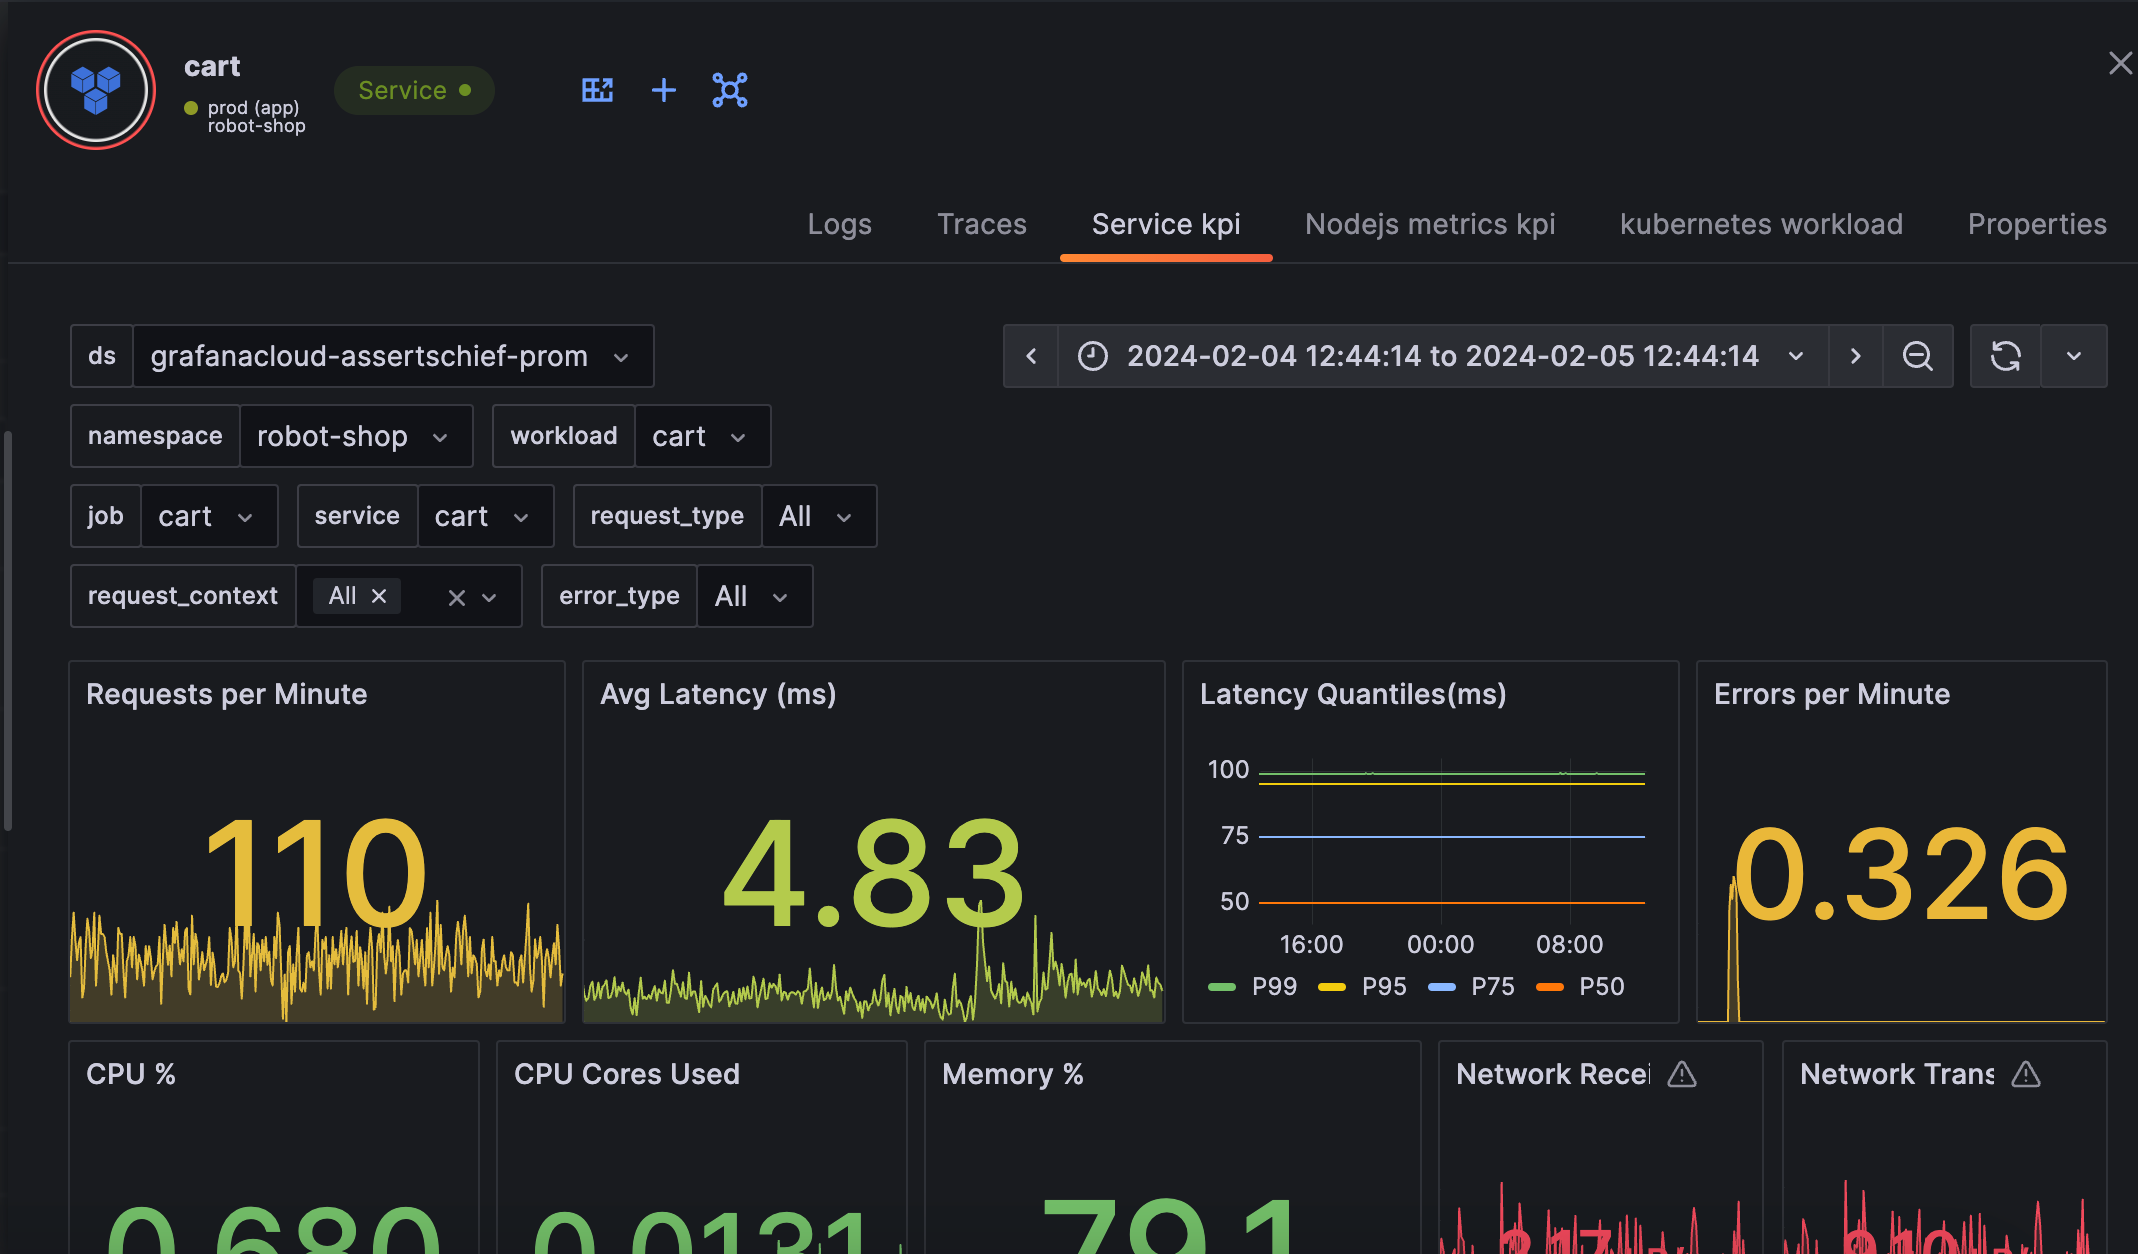Open the clock icon in time range picker
The width and height of the screenshot is (2138, 1254).
click(1092, 355)
